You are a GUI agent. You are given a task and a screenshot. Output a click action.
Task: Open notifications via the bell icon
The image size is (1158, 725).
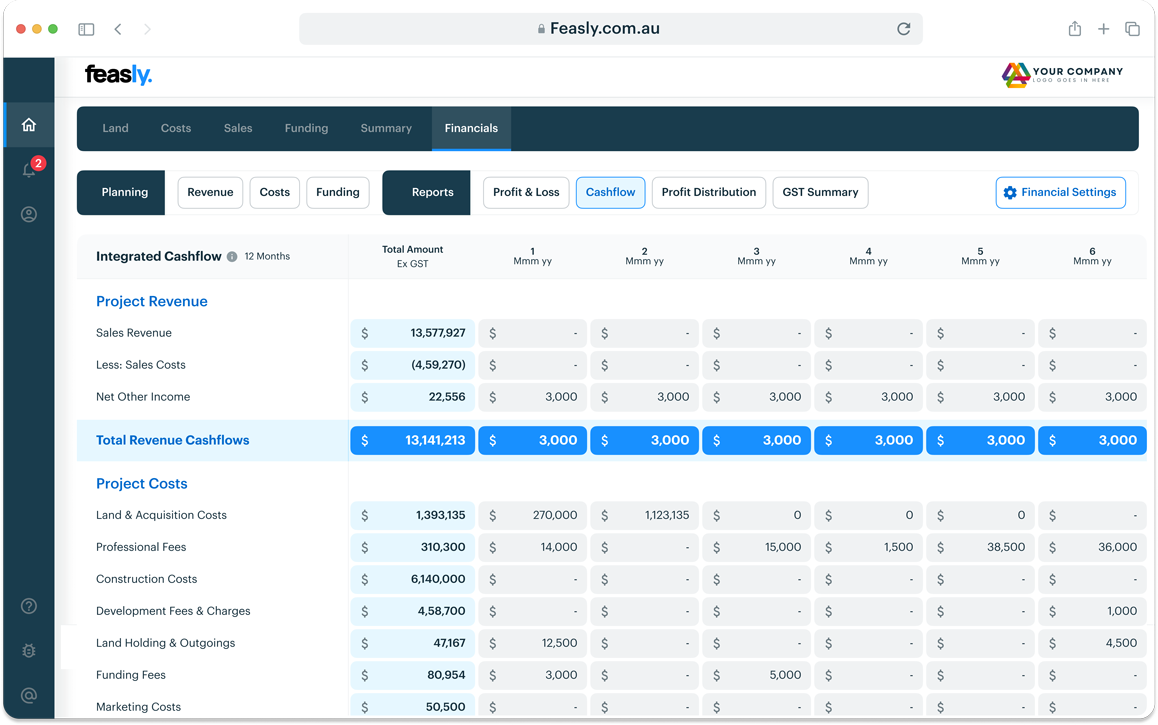point(28,170)
